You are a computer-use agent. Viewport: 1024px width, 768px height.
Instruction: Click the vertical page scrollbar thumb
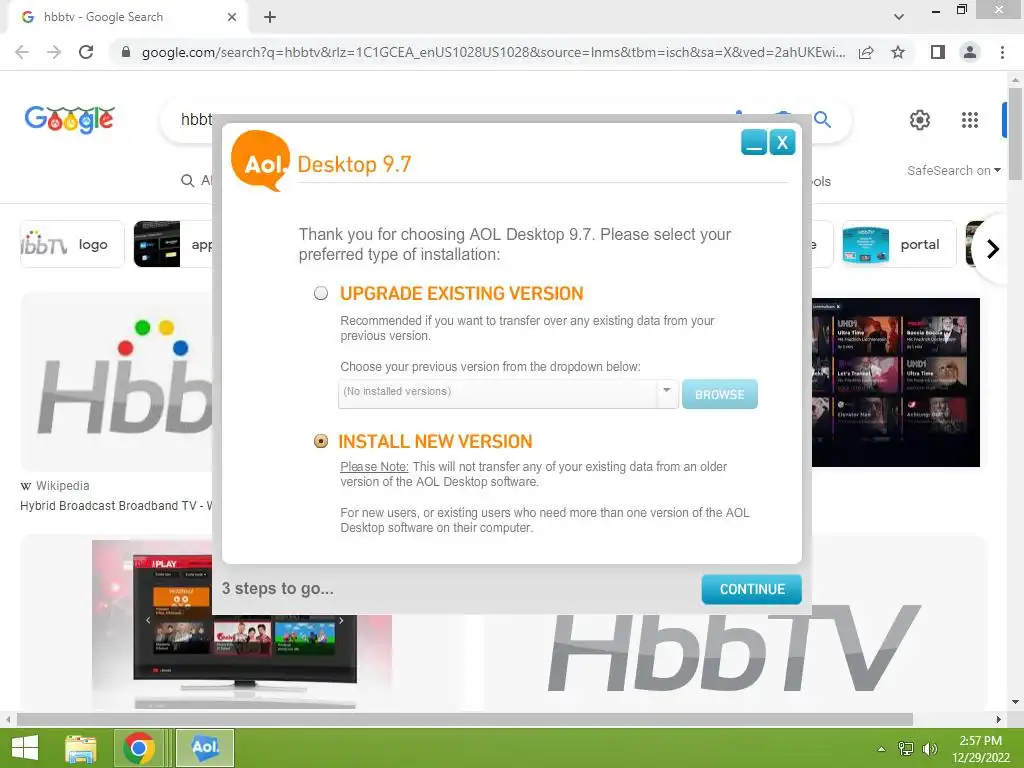(1015, 134)
